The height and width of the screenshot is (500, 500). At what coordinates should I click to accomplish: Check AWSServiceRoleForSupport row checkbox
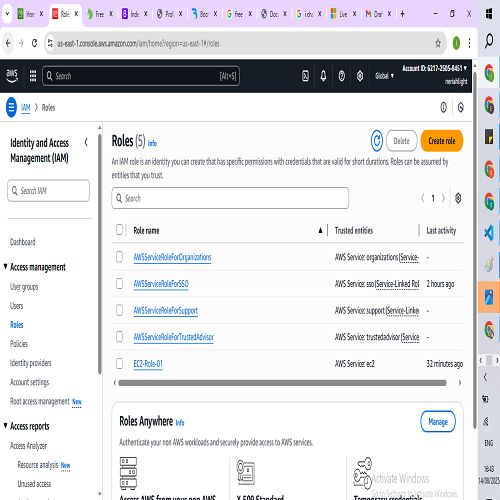point(119,310)
